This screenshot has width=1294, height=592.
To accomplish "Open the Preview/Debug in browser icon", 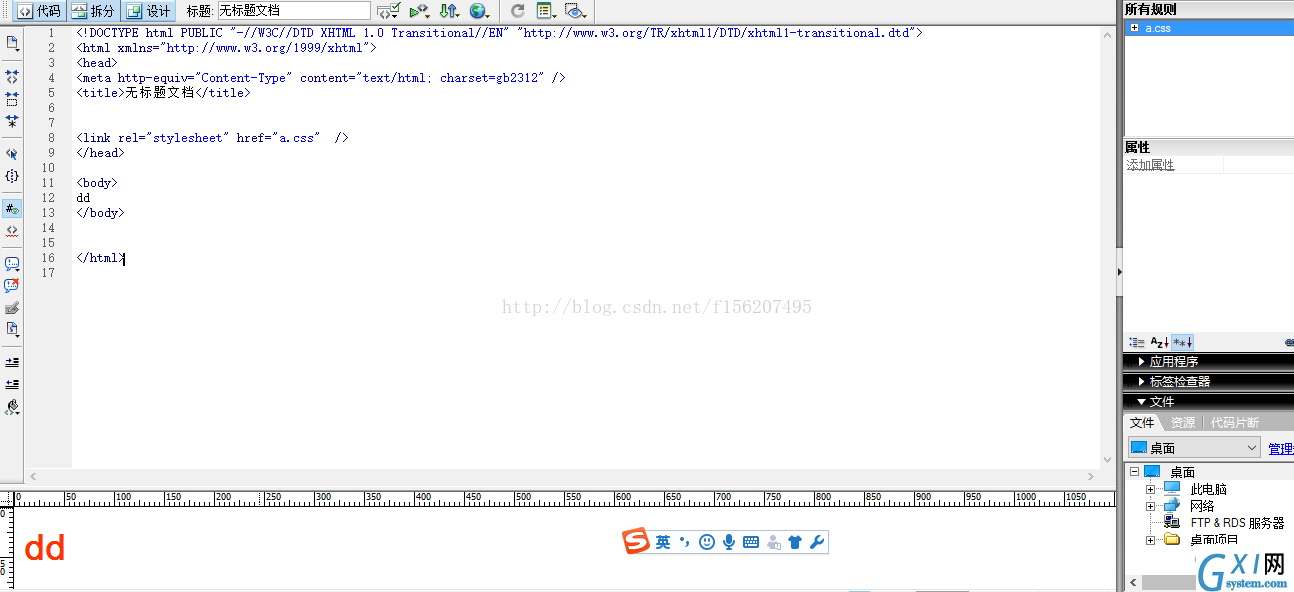I will 419,11.
